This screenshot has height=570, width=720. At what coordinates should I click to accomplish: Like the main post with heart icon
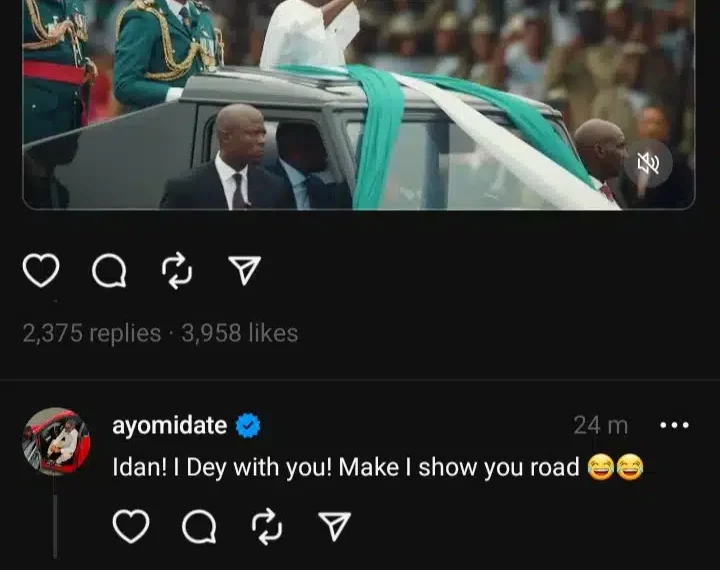click(41, 270)
